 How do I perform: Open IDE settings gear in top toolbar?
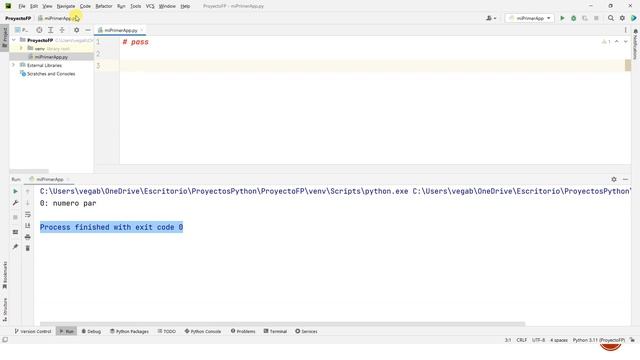click(622, 18)
